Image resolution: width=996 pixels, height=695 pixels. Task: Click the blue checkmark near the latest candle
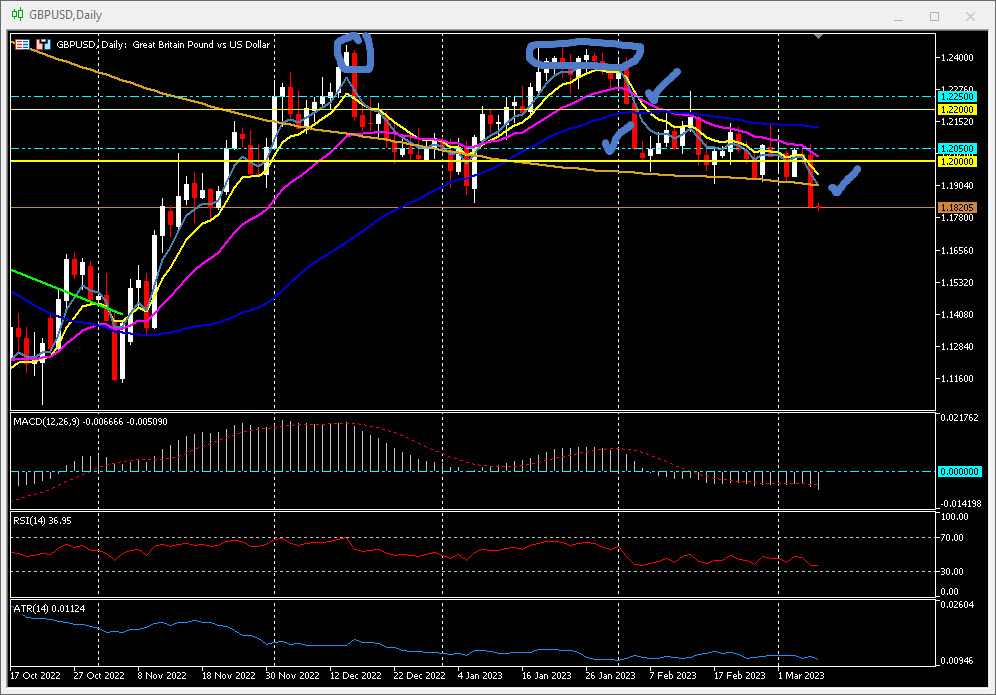tap(846, 181)
